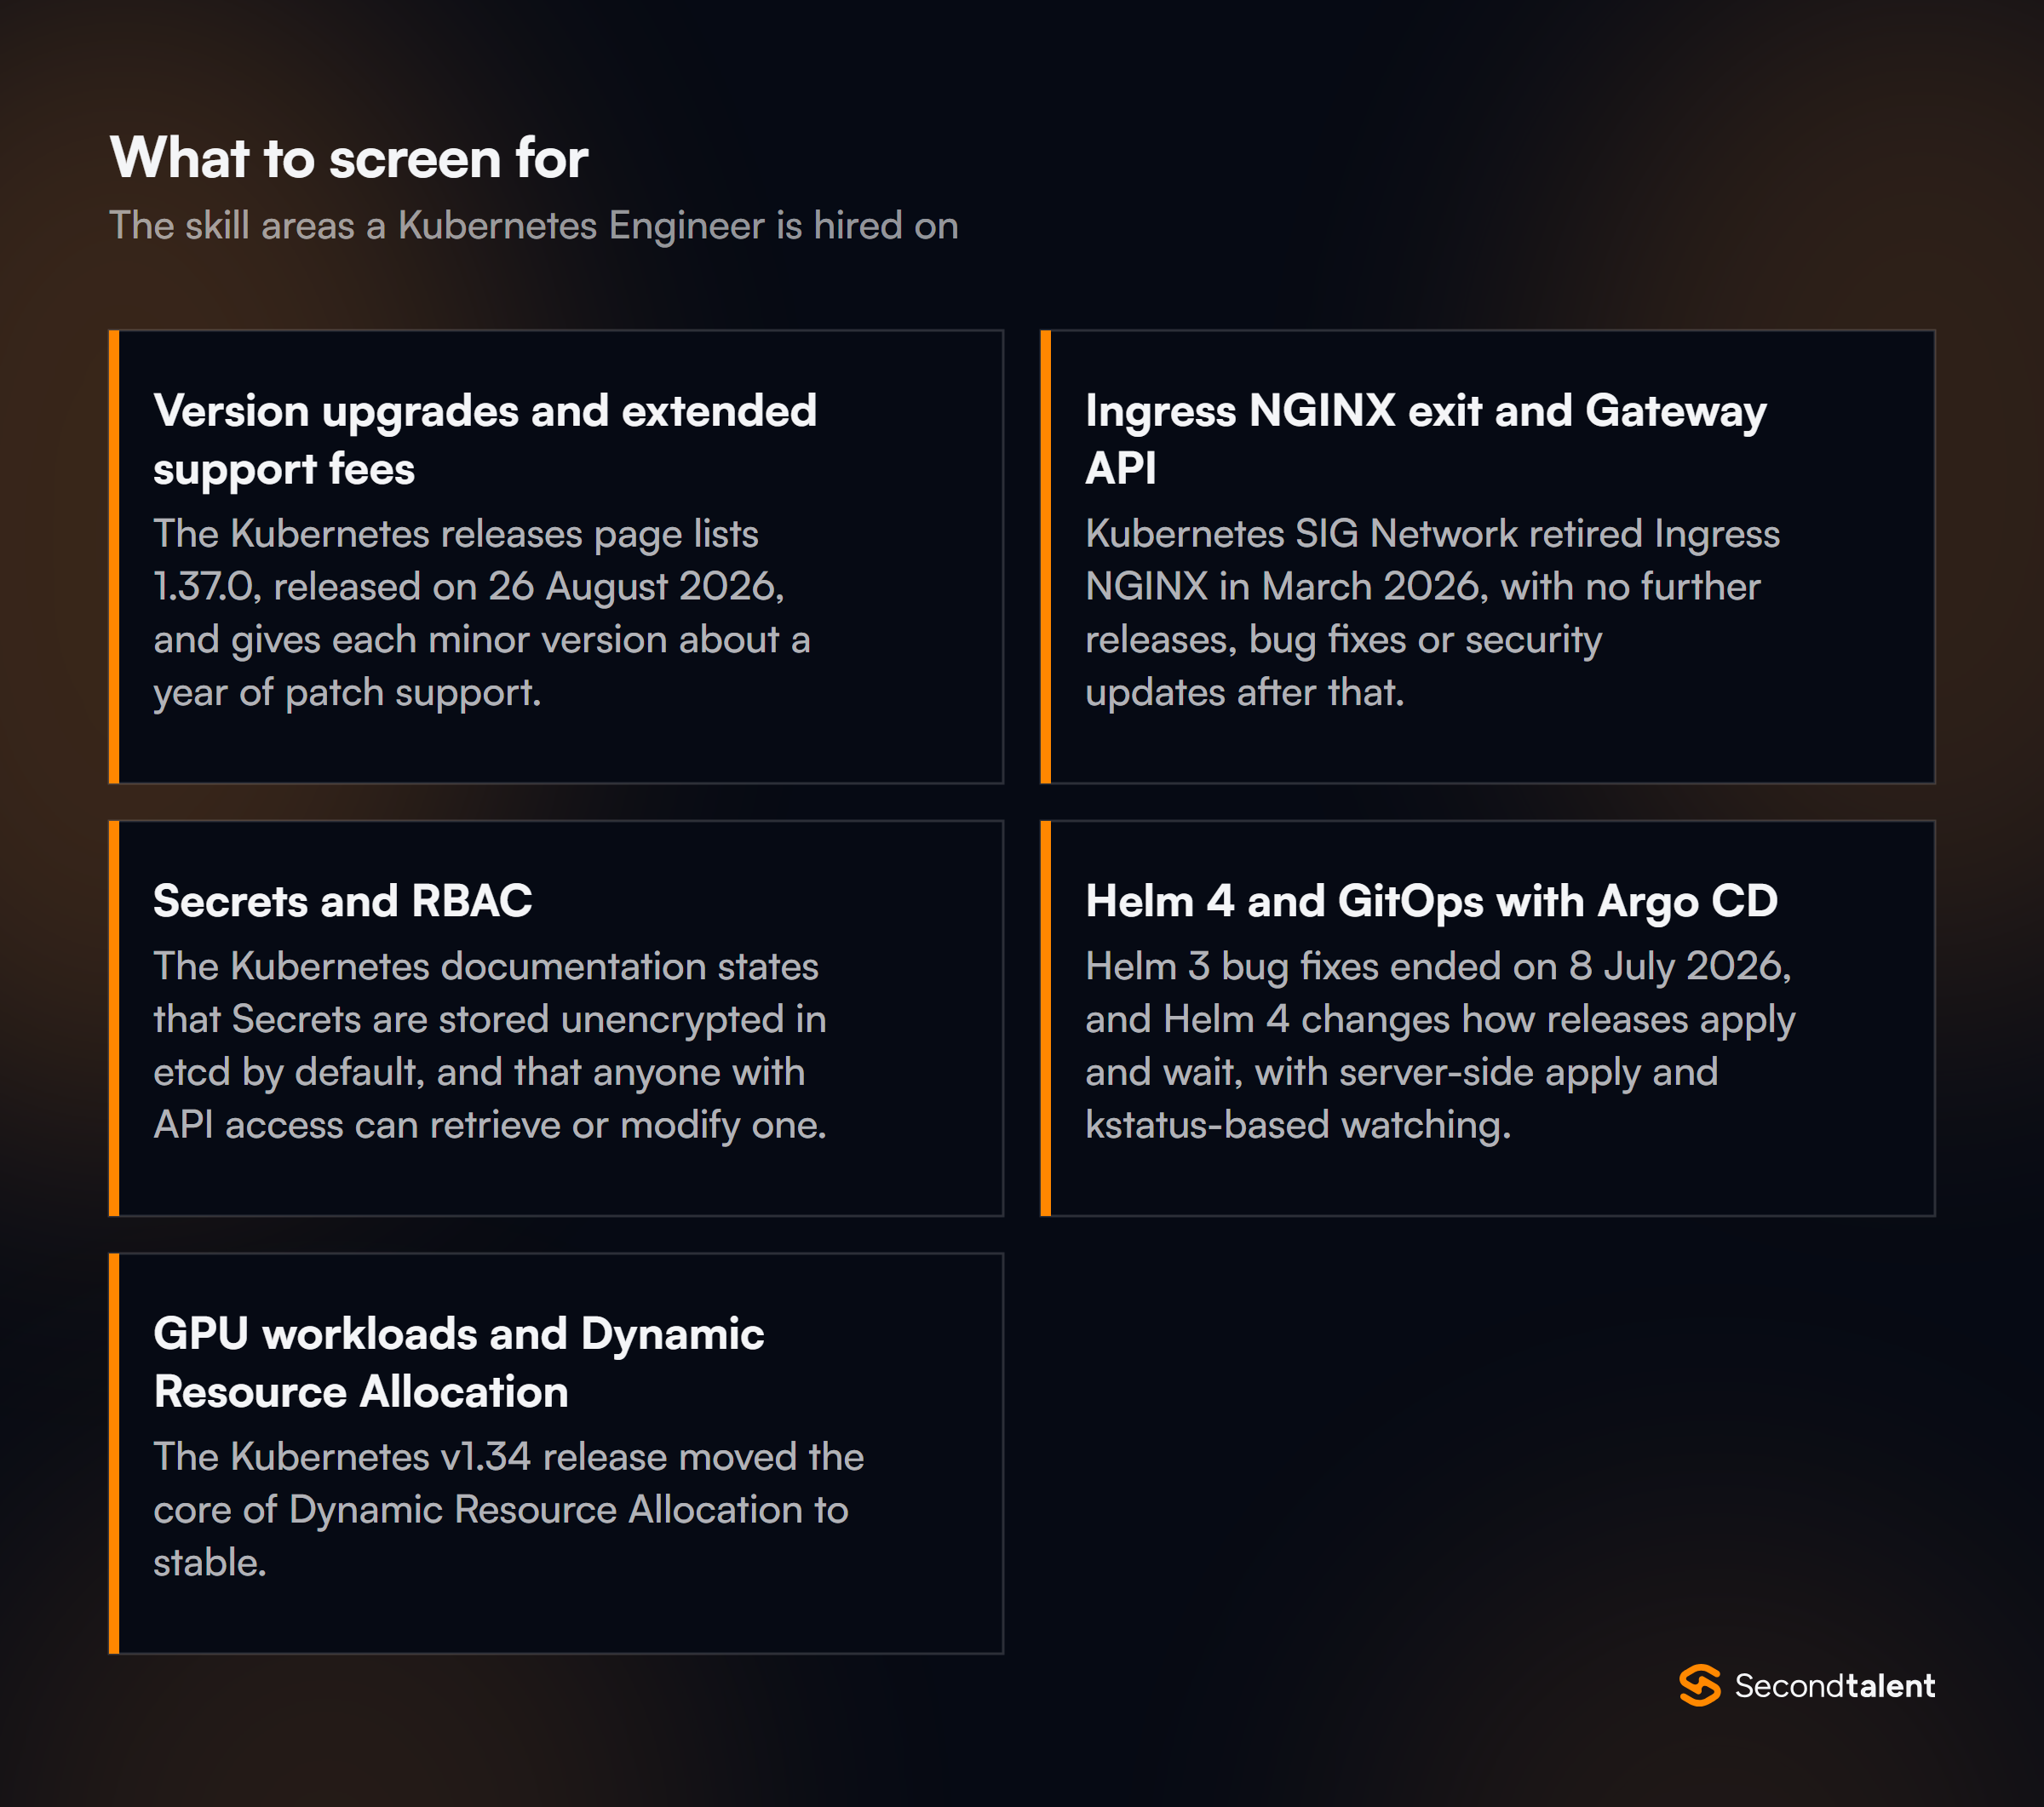Click orange accent bar beside Helm 4 card
The image size is (2044, 1807).
pos(1046,1018)
